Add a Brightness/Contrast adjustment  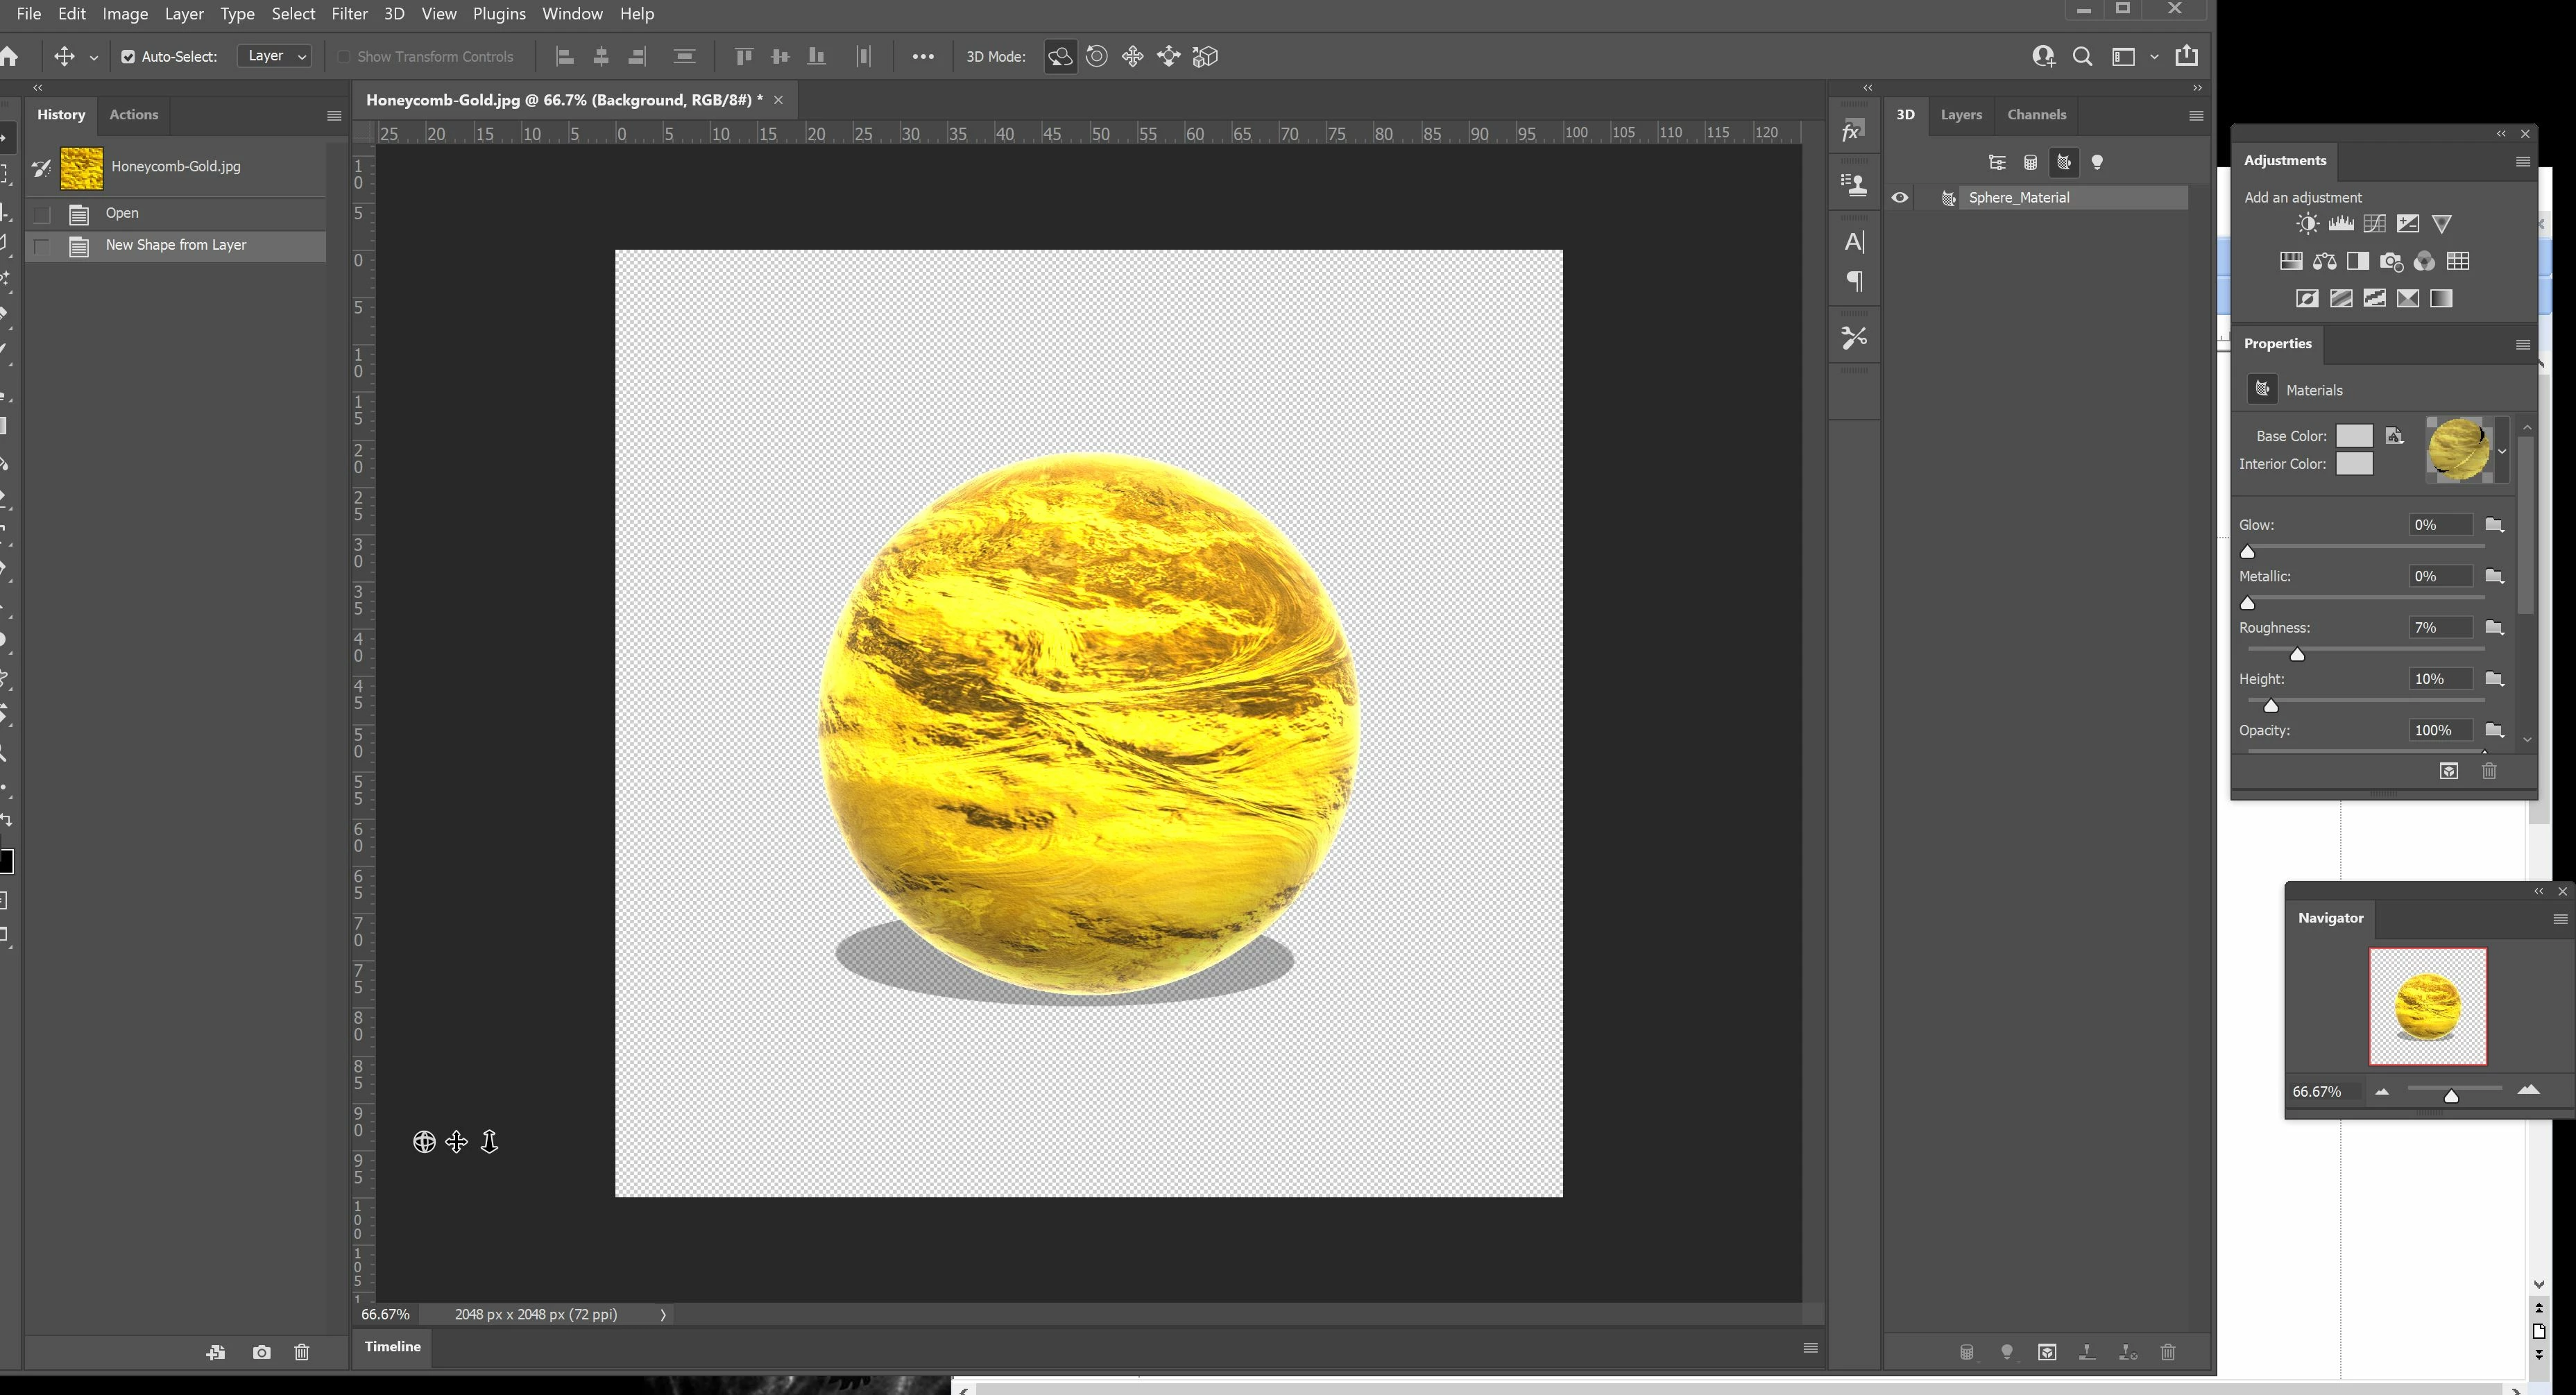click(2307, 224)
